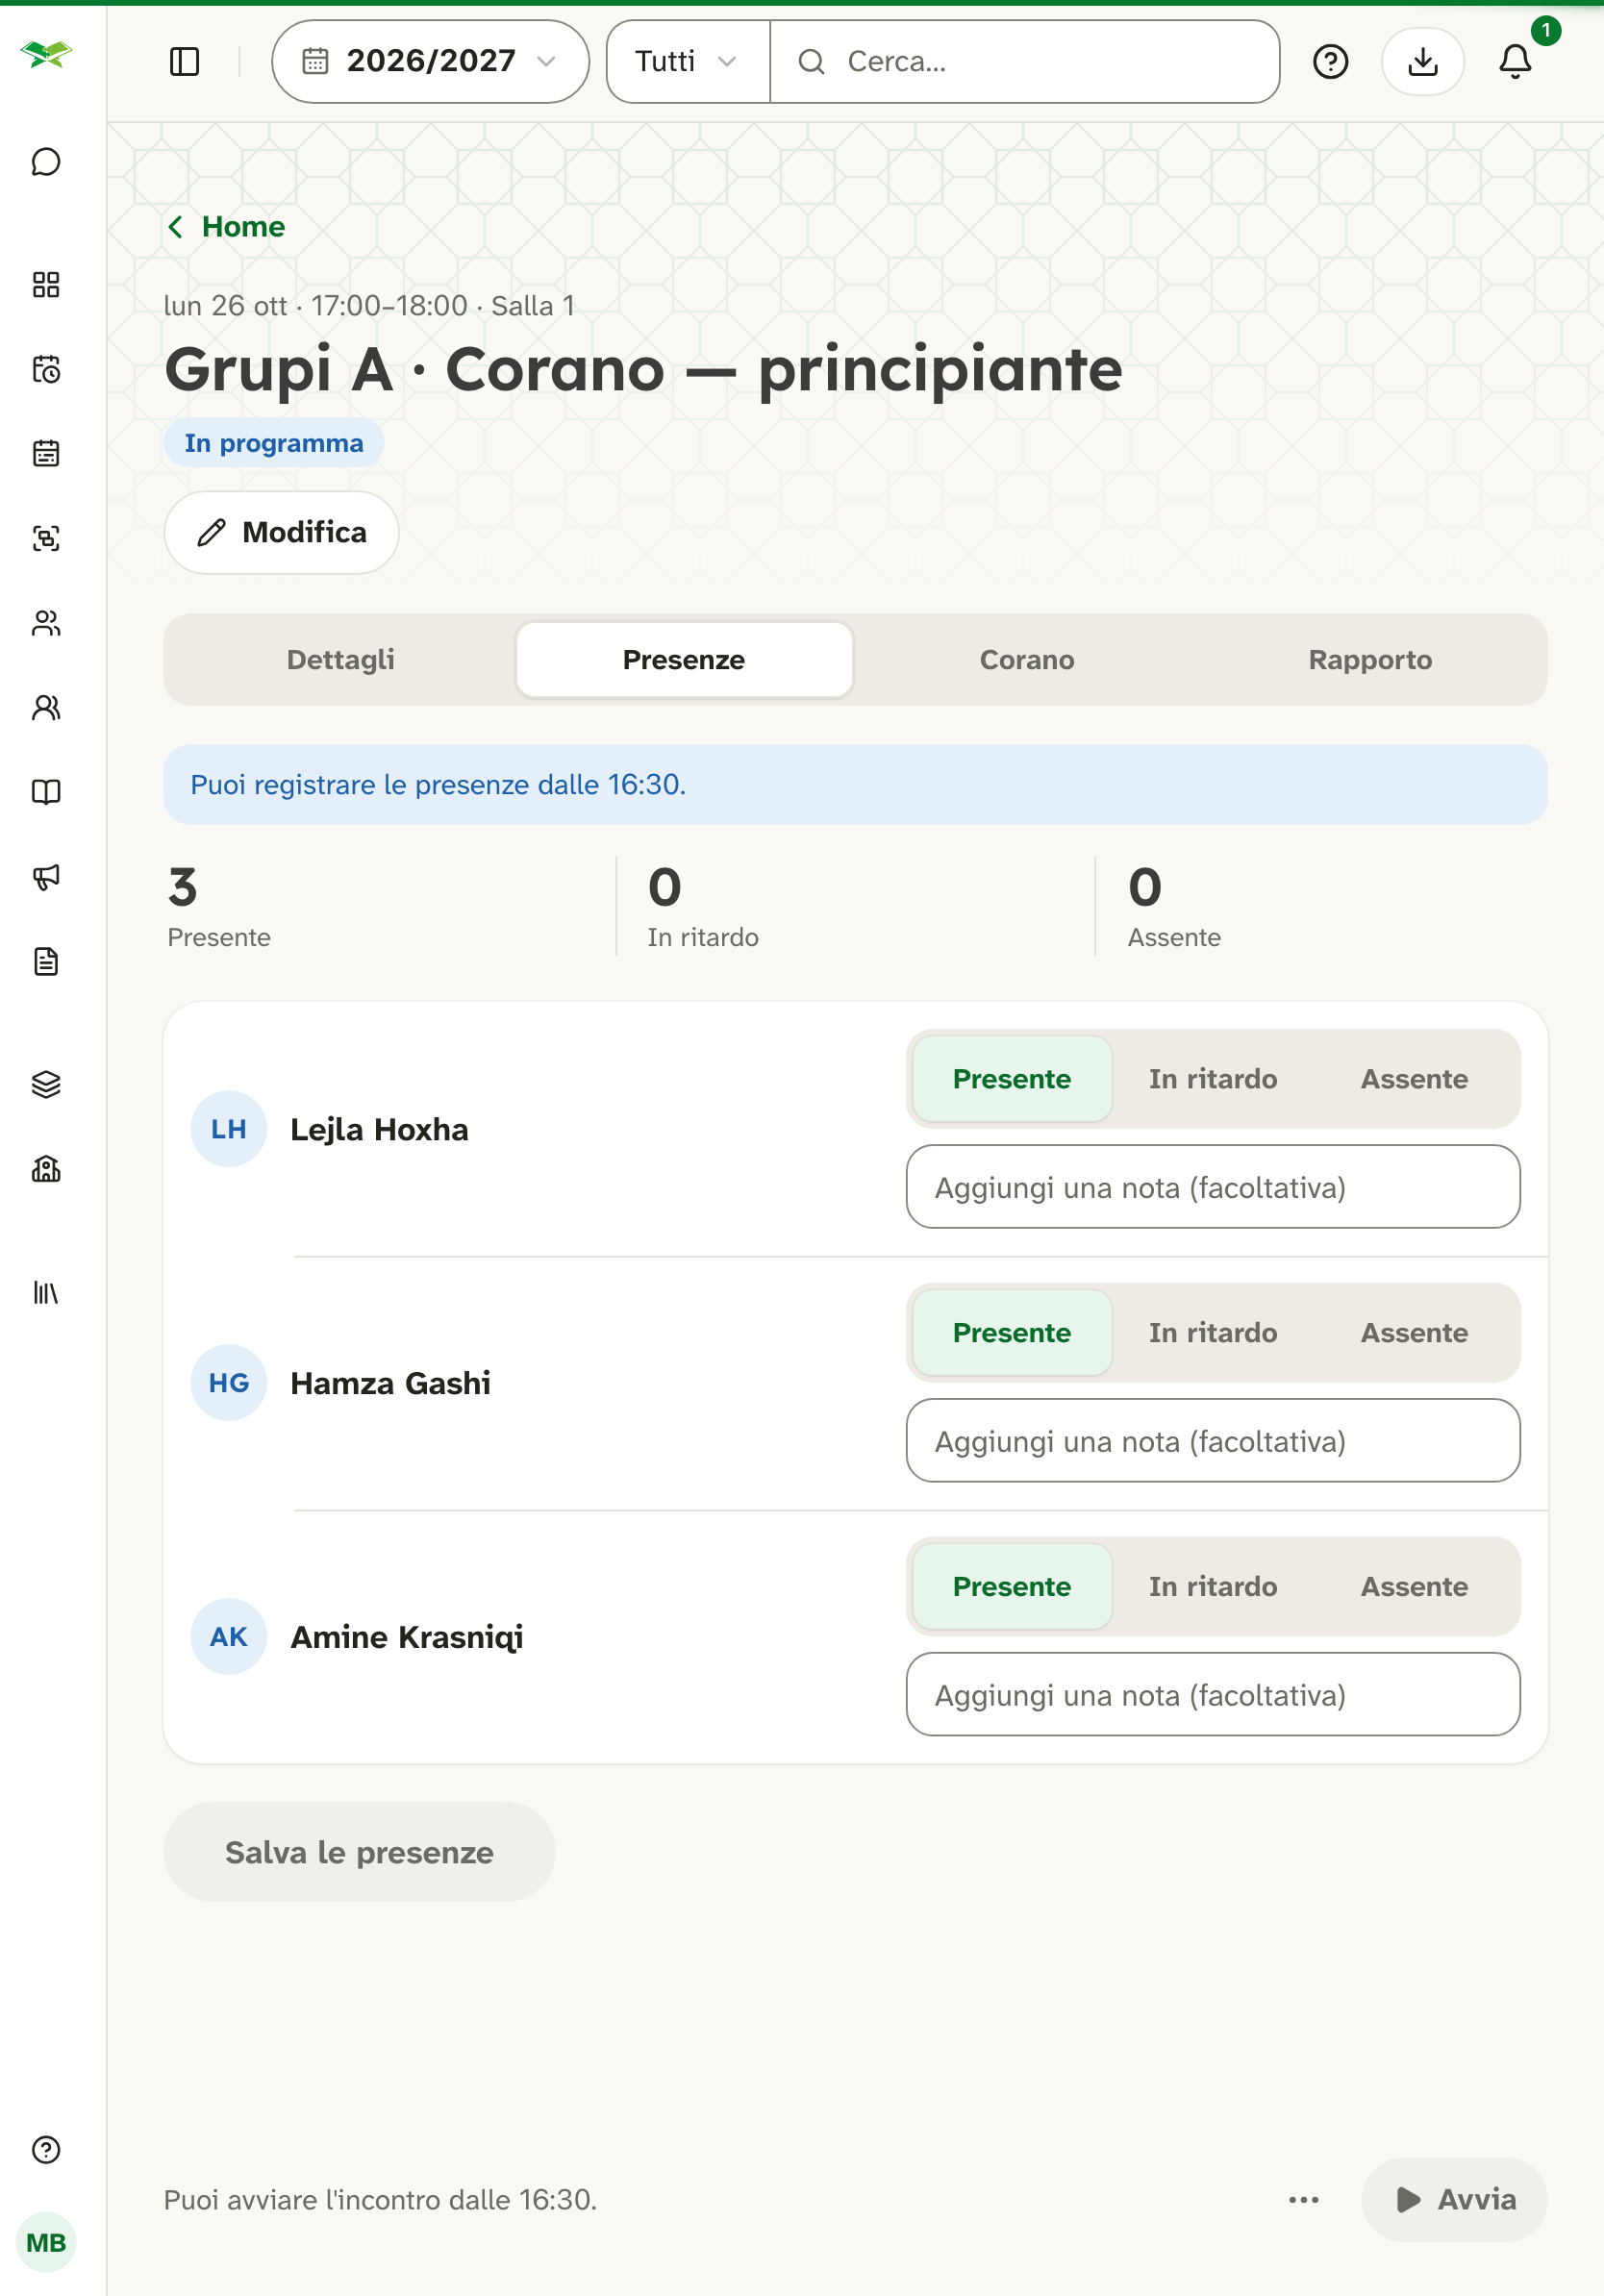The height and width of the screenshot is (2296, 1604).
Task: Open the library shelf sidebar icon
Action: point(46,1293)
